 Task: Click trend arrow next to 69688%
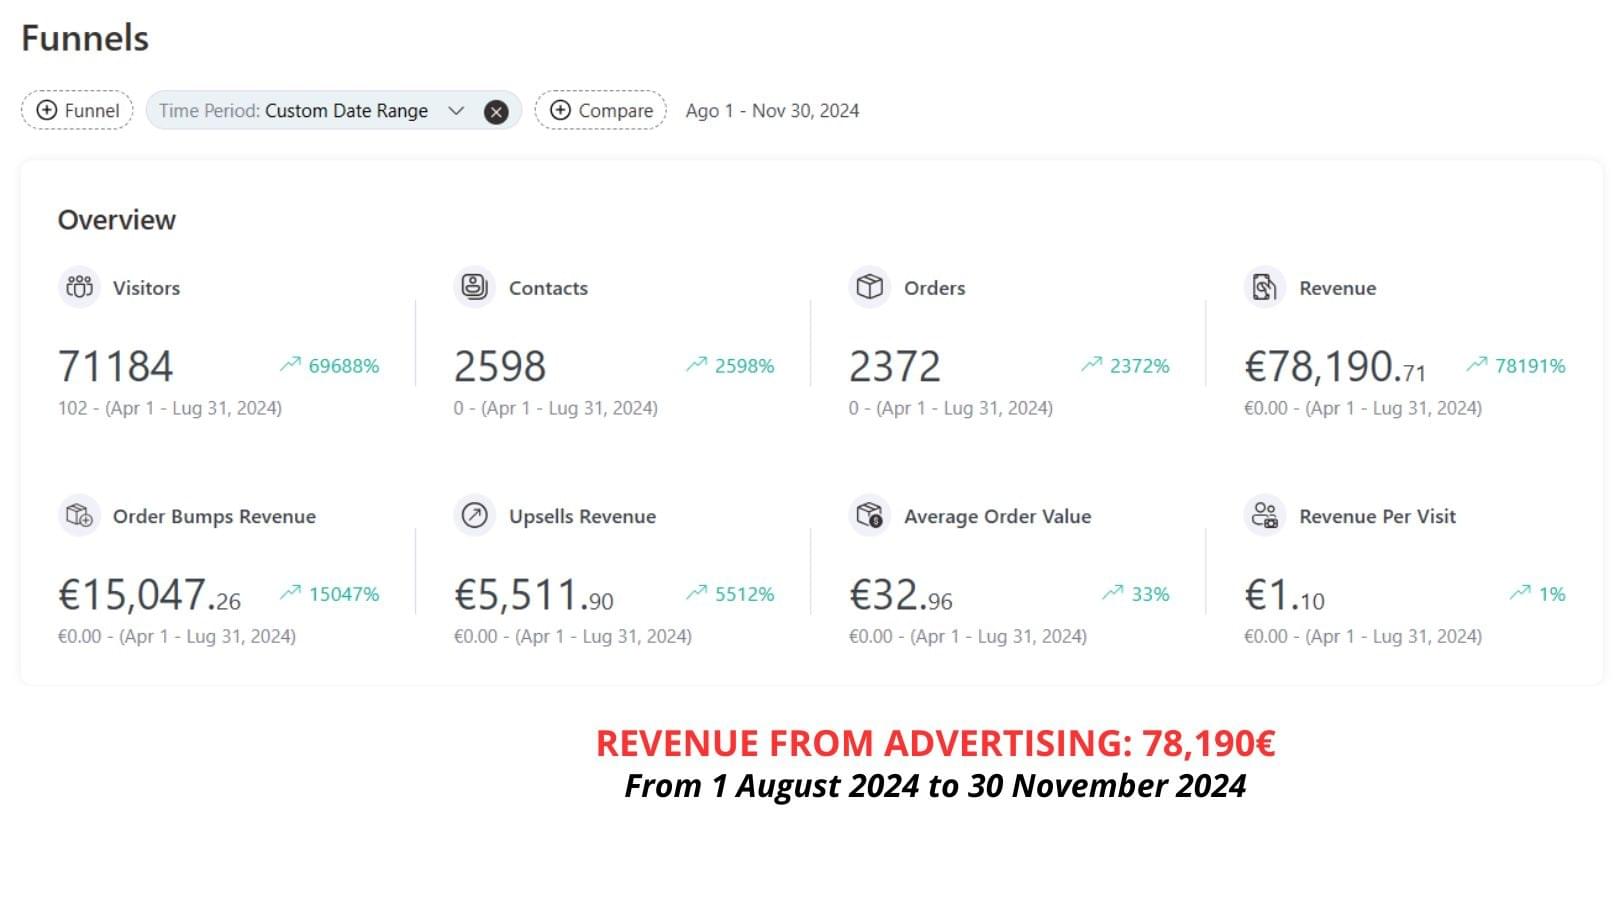290,365
